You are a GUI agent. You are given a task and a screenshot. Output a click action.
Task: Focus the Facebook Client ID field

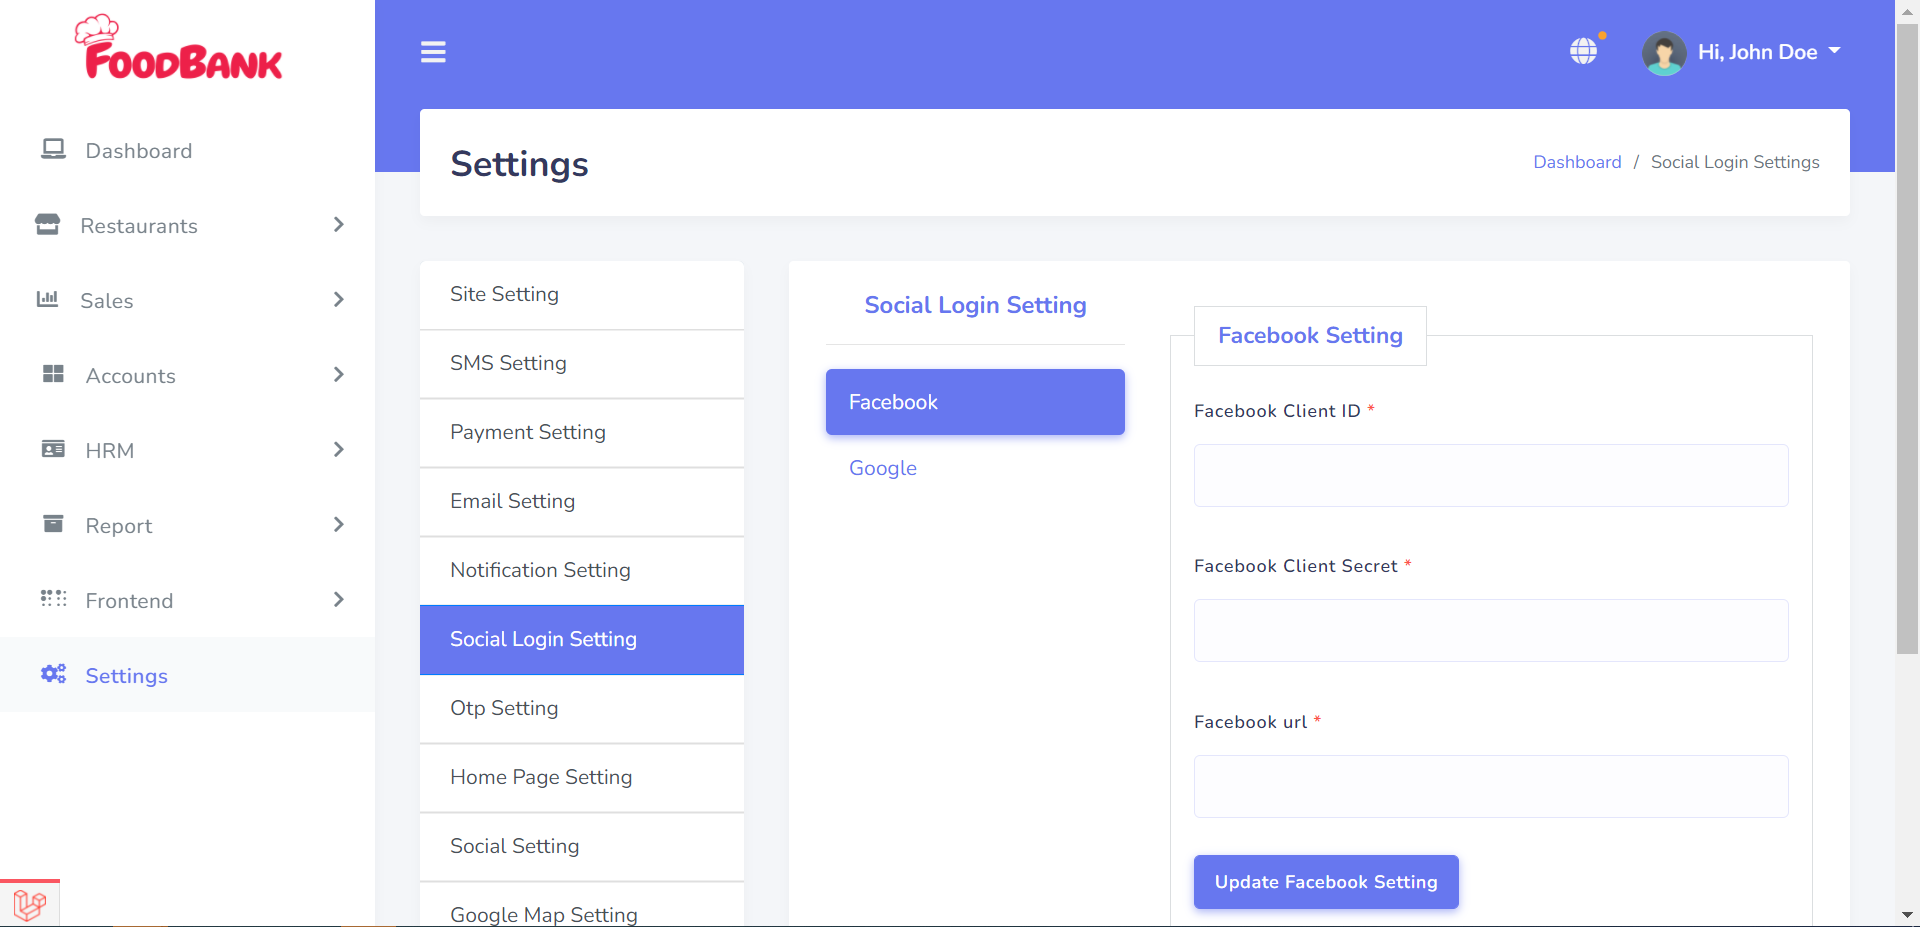[1491, 475]
